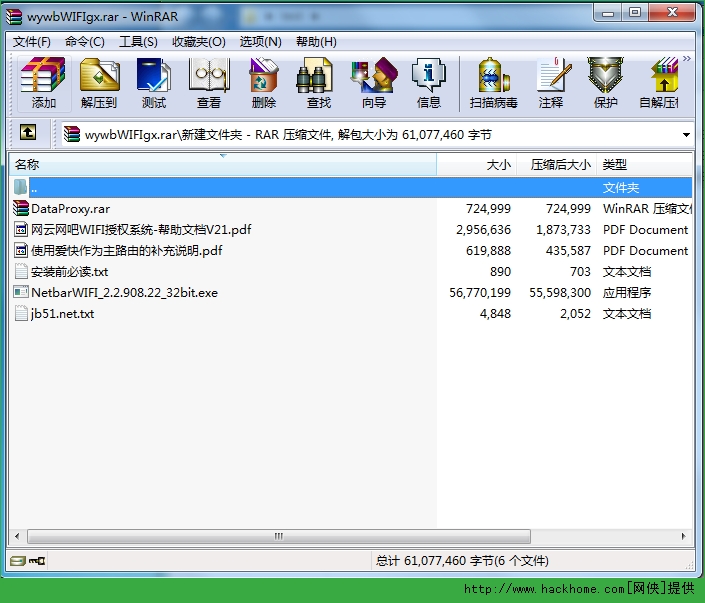The image size is (705, 603).
Task: Open the 工具(S) menu
Action: pos(138,42)
